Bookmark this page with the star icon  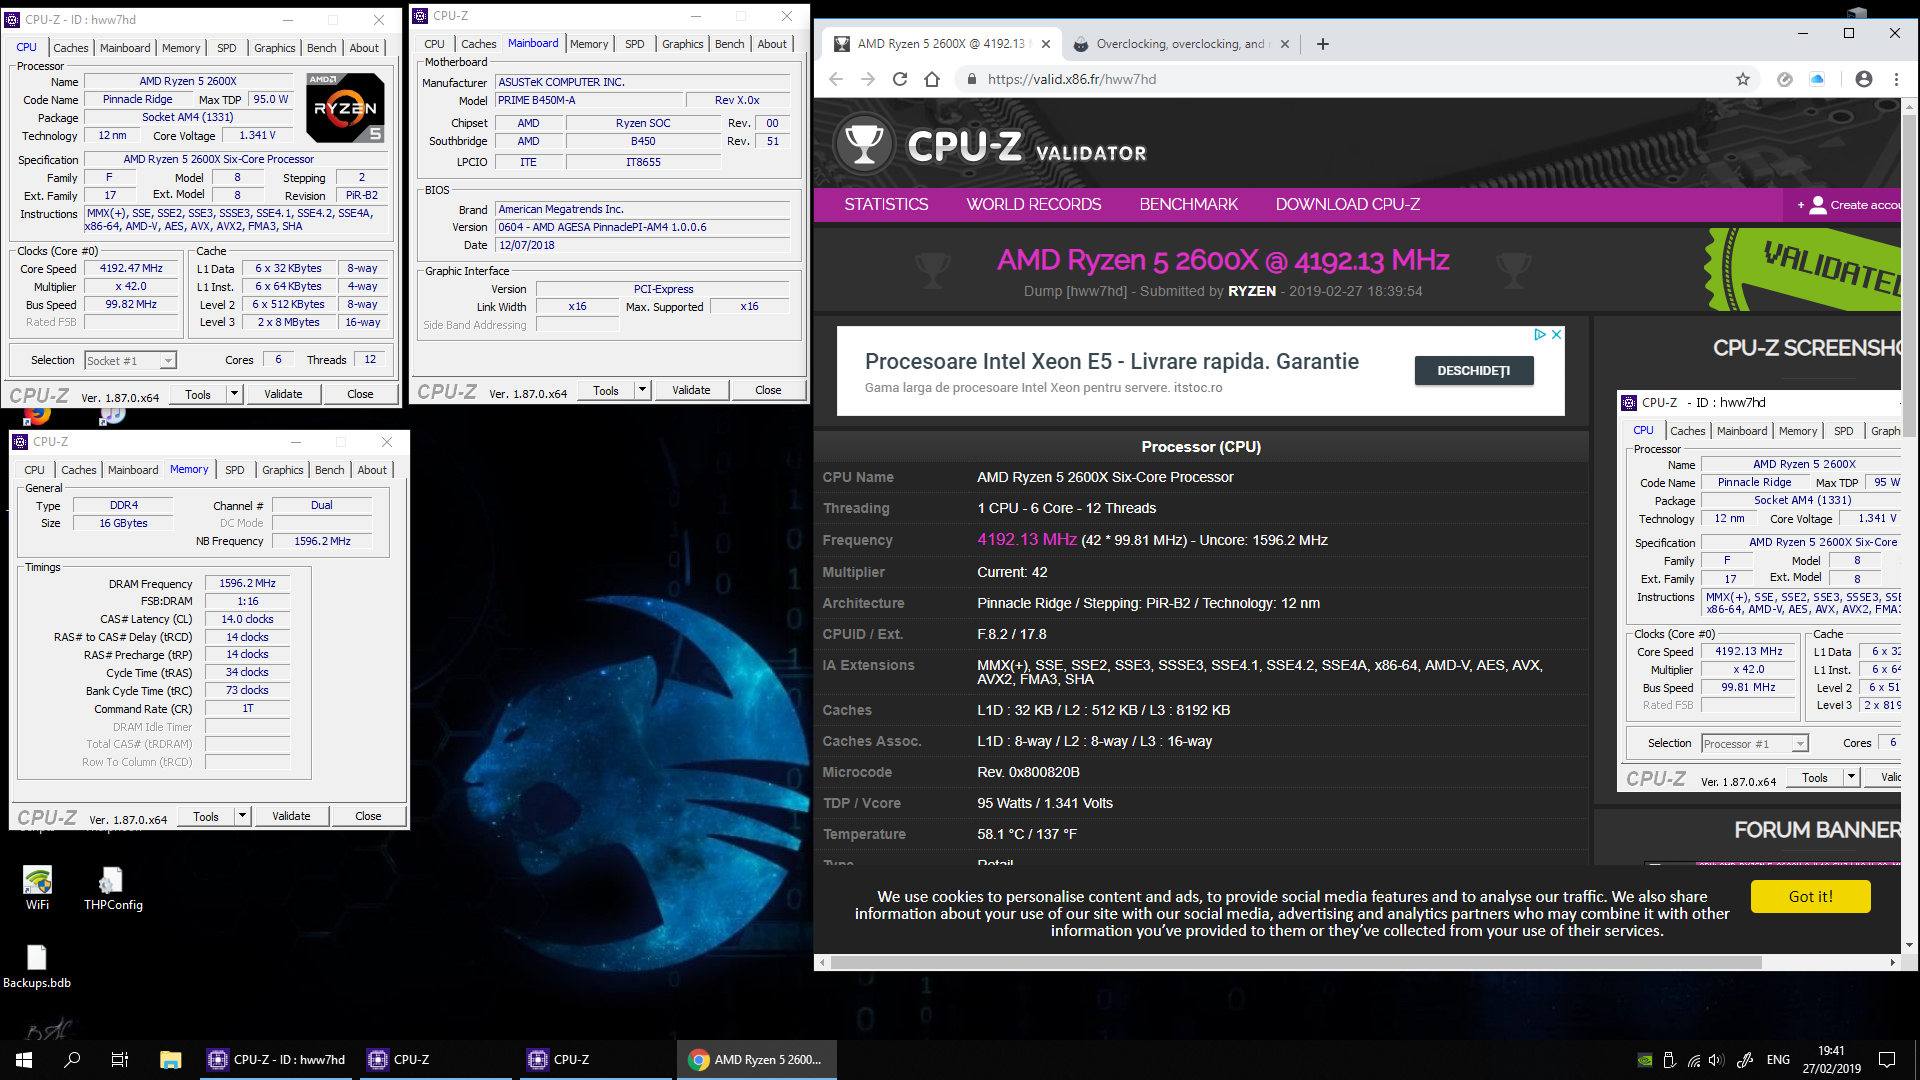1743,79
